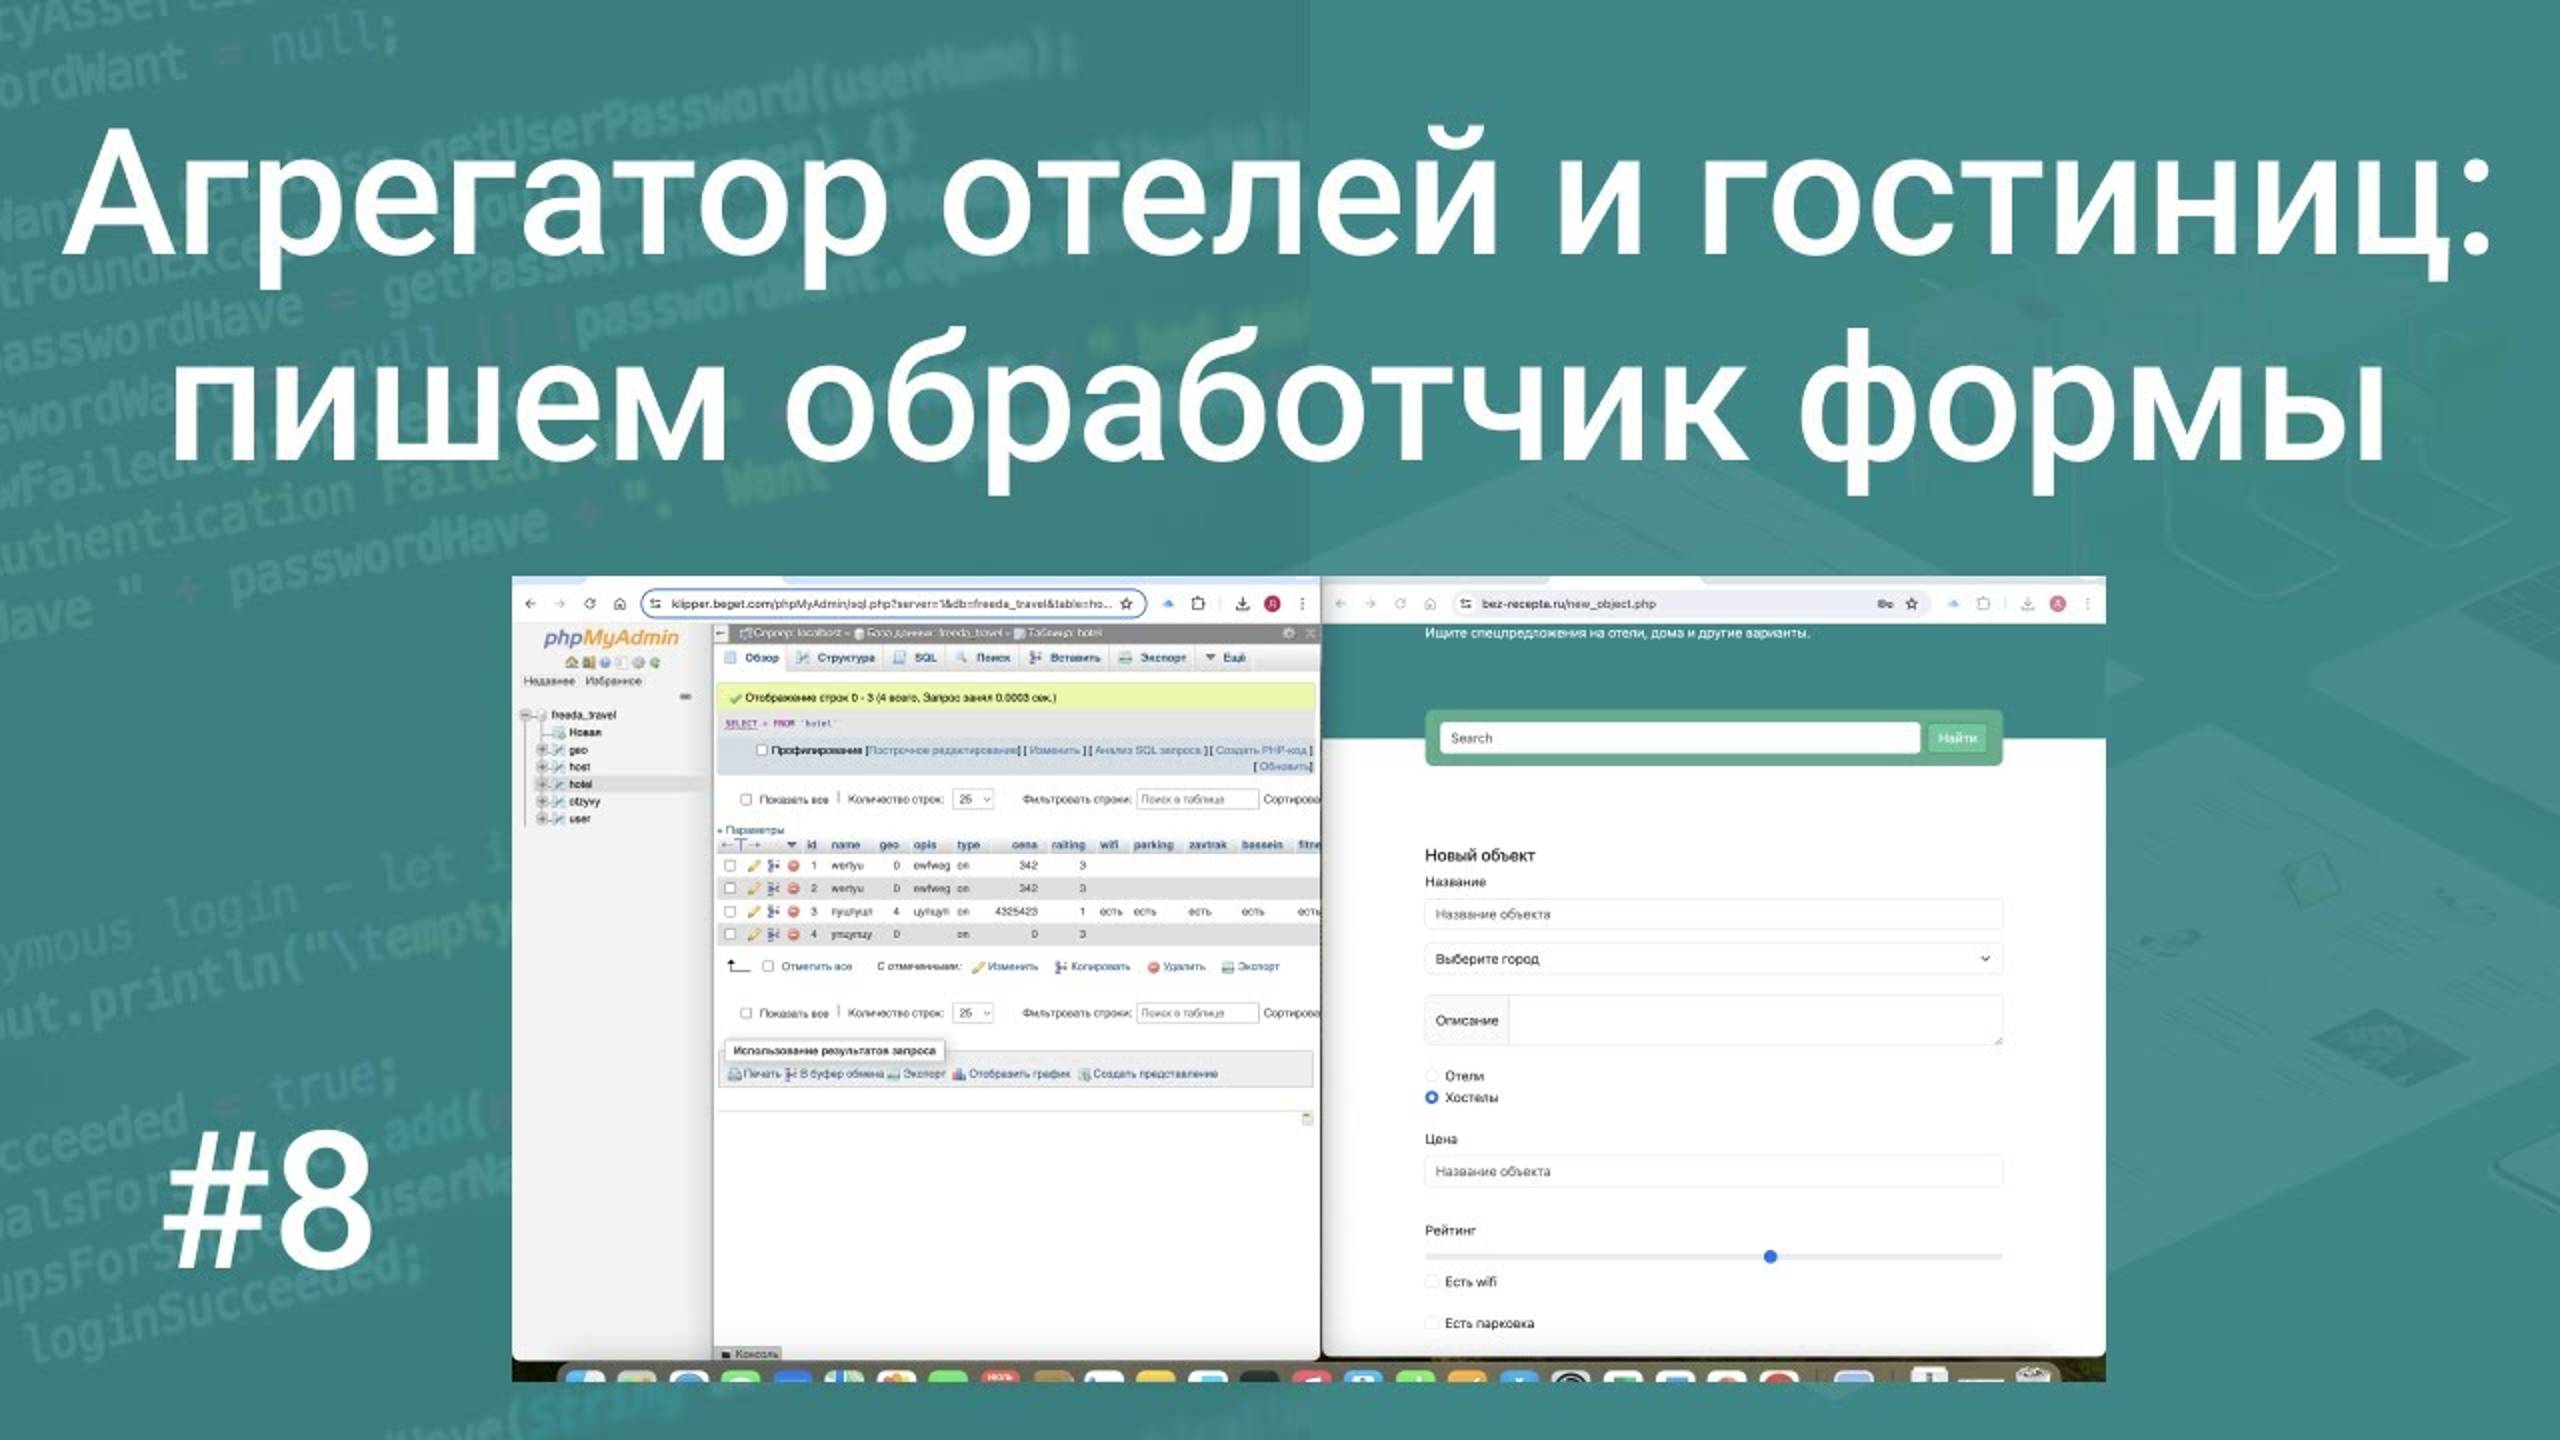Screen dimensions: 2560x1440
Task: Check the upper Показать все checkbox
Action: tap(746, 800)
